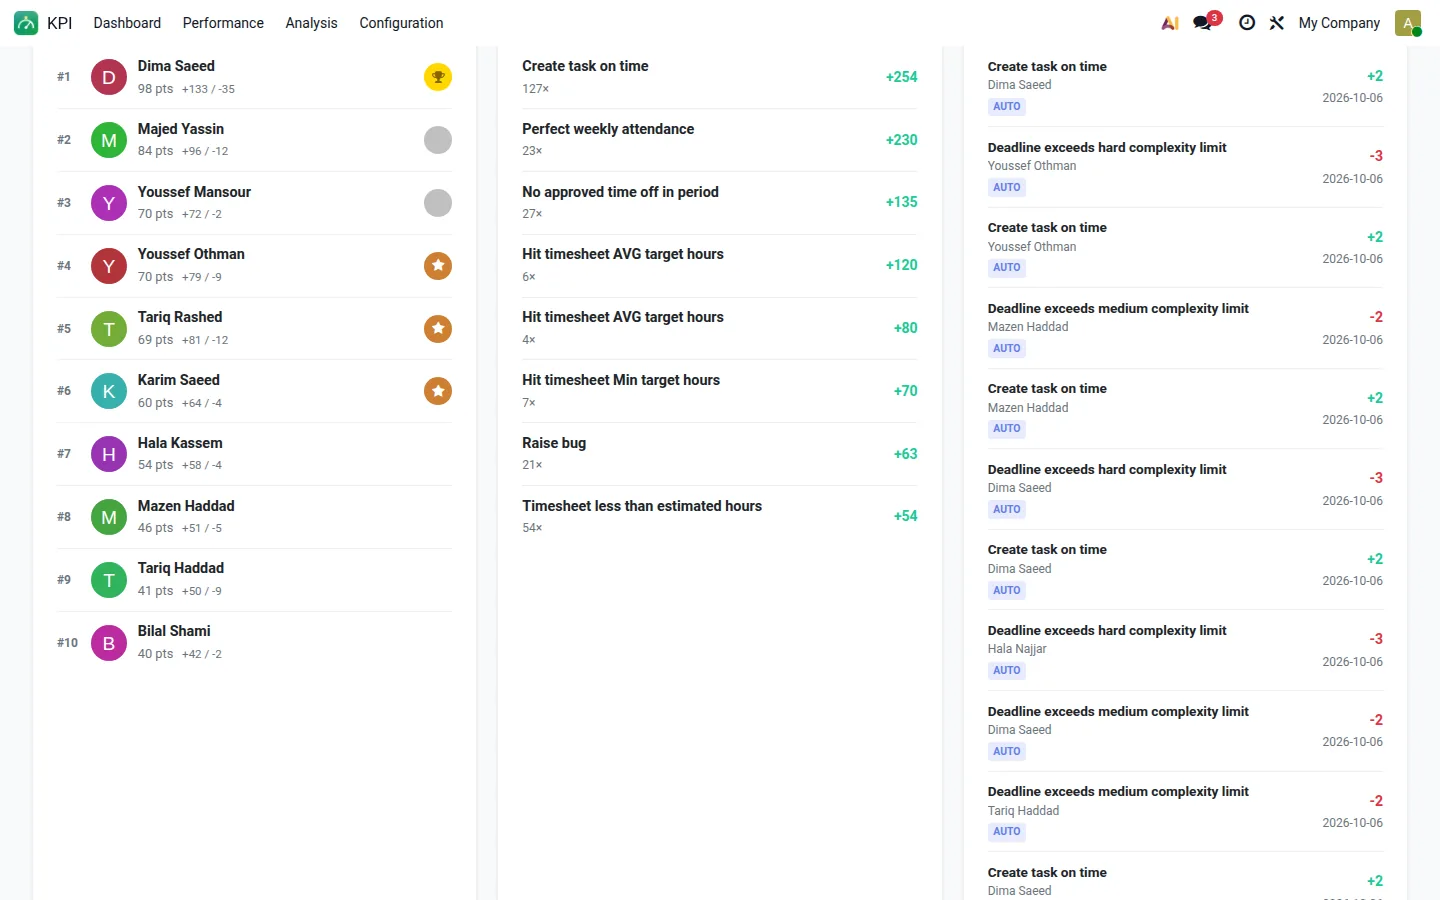
Task: Open the Configuration menu
Action: [401, 23]
